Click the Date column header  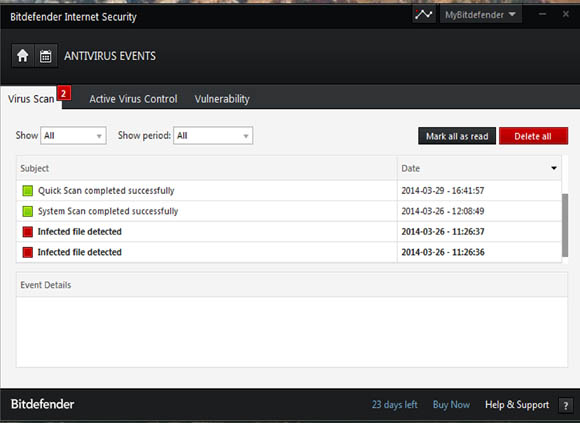tap(479, 168)
